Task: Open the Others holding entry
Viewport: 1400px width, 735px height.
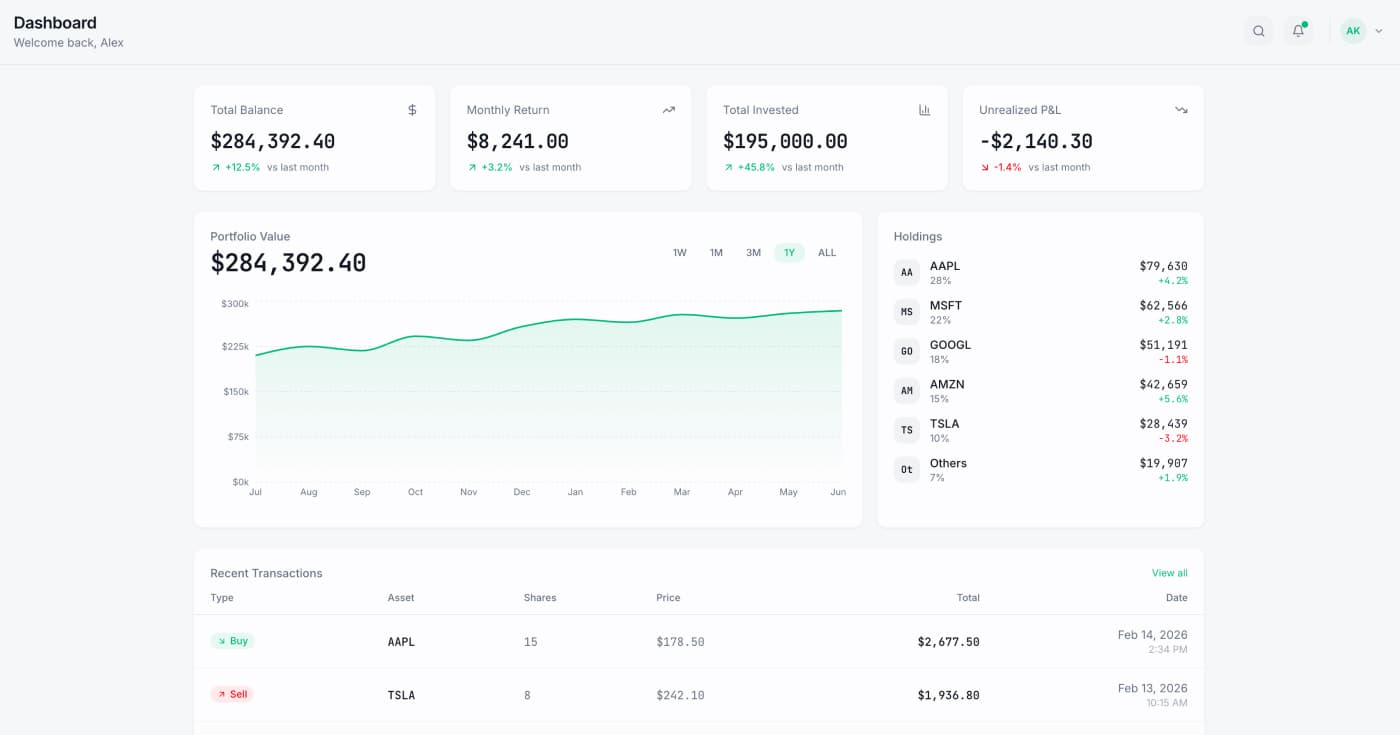Action: tap(1040, 469)
